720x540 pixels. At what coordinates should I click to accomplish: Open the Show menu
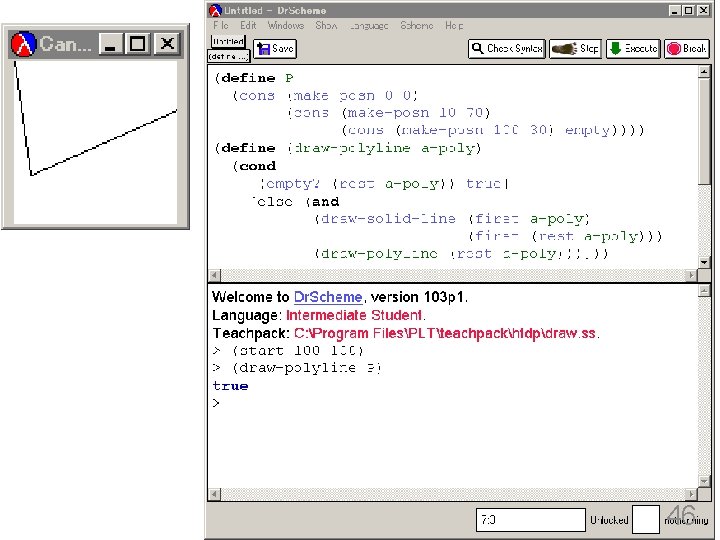[326, 25]
